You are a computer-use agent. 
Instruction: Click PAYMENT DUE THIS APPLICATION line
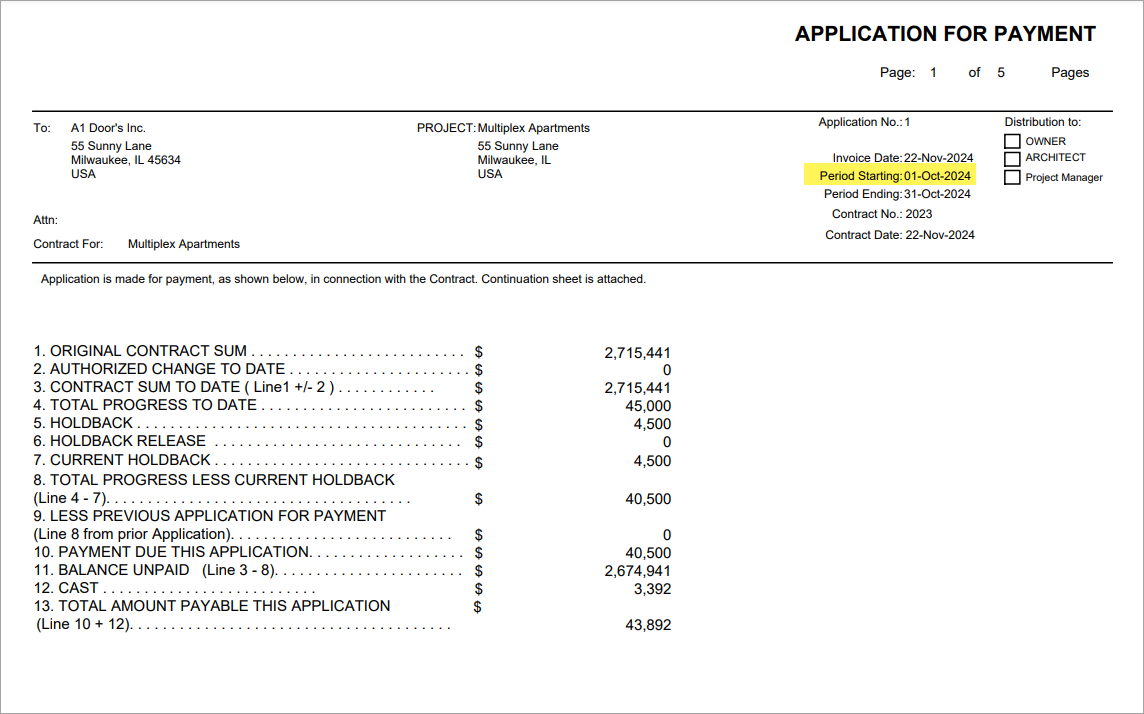coord(172,552)
